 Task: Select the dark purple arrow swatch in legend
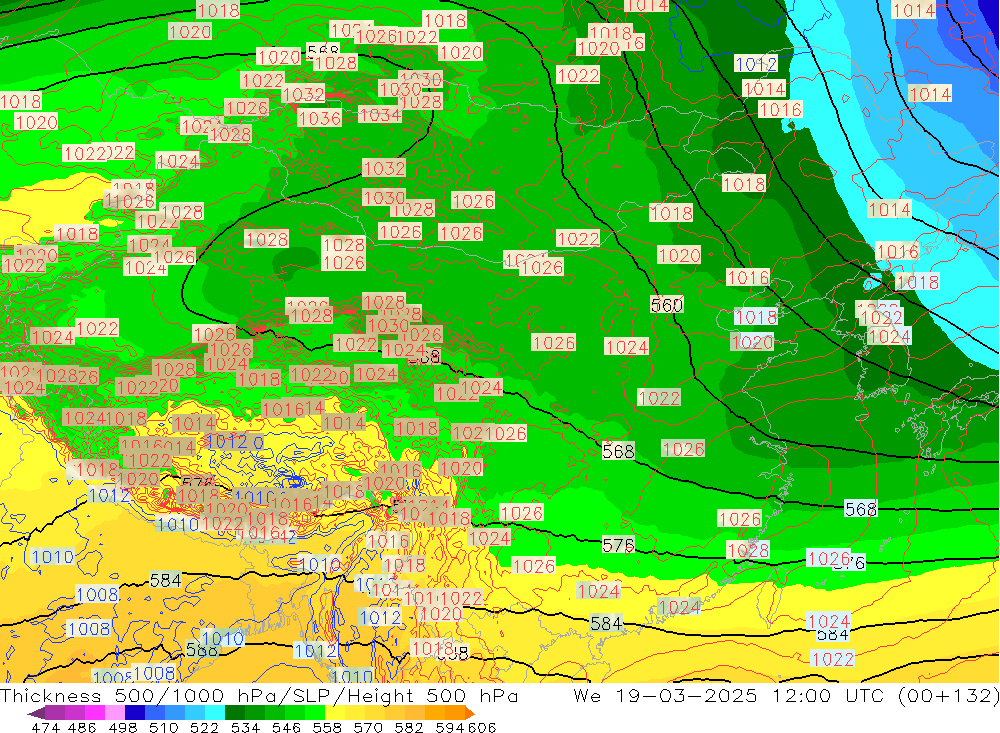tap(36, 713)
